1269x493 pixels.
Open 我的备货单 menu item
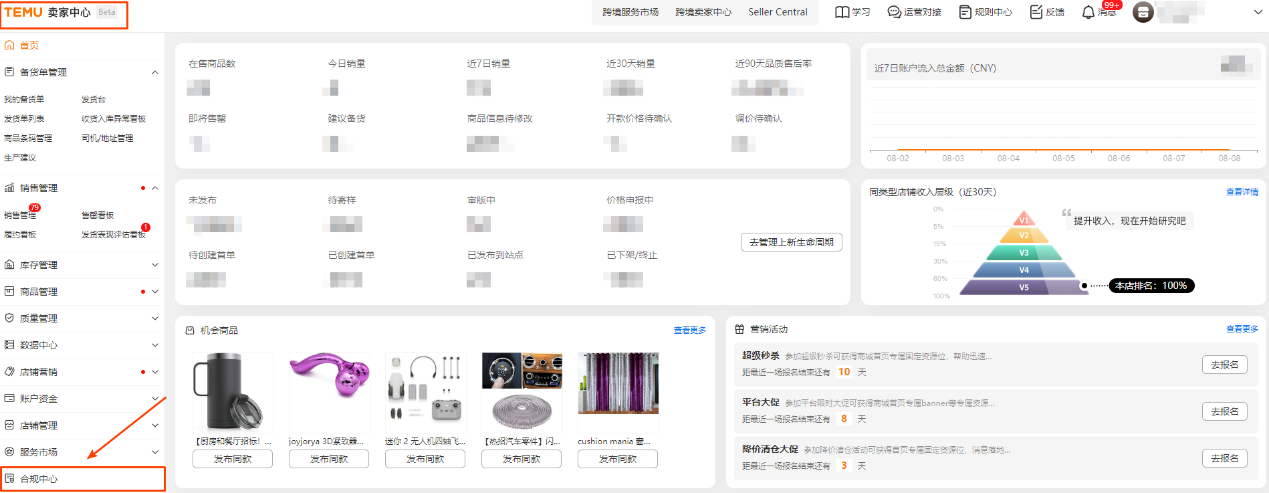tap(24, 99)
